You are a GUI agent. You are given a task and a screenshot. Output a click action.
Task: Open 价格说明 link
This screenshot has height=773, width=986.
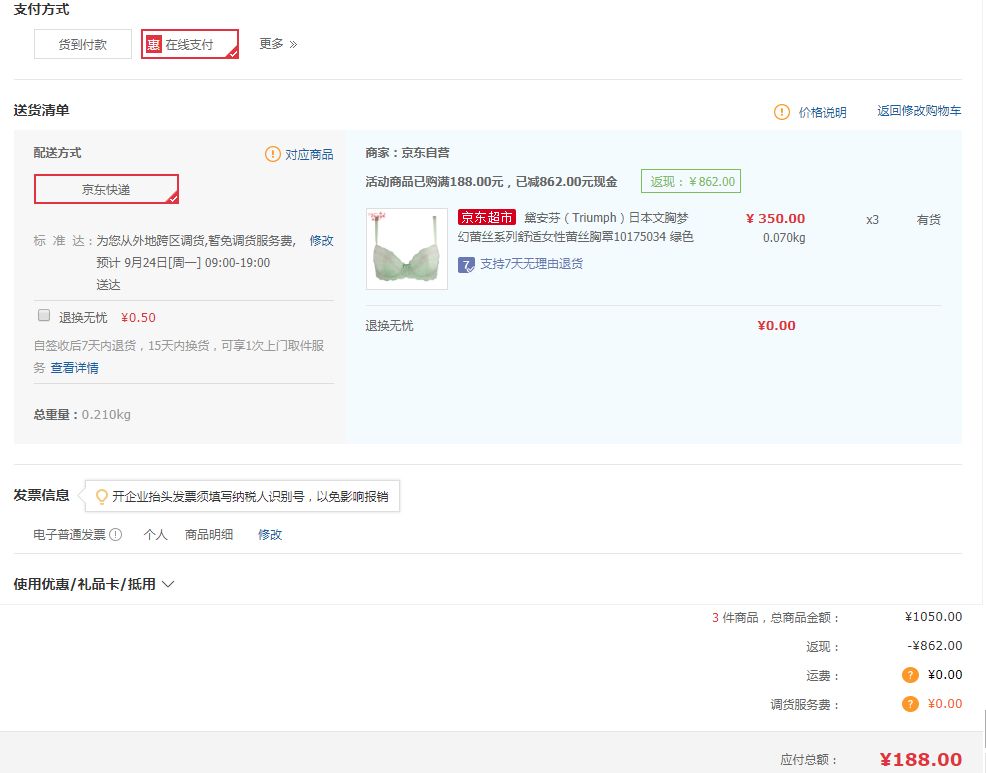(822, 112)
